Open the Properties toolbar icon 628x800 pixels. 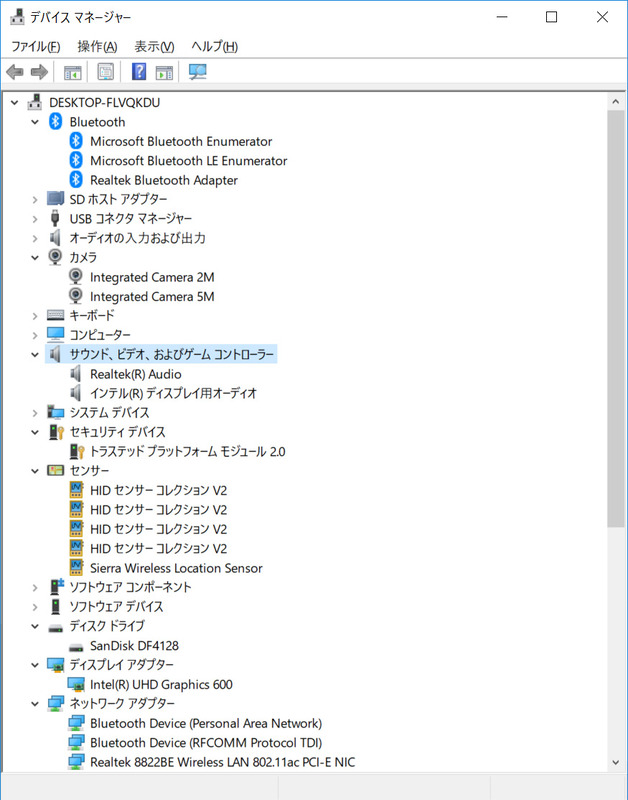click(x=106, y=72)
